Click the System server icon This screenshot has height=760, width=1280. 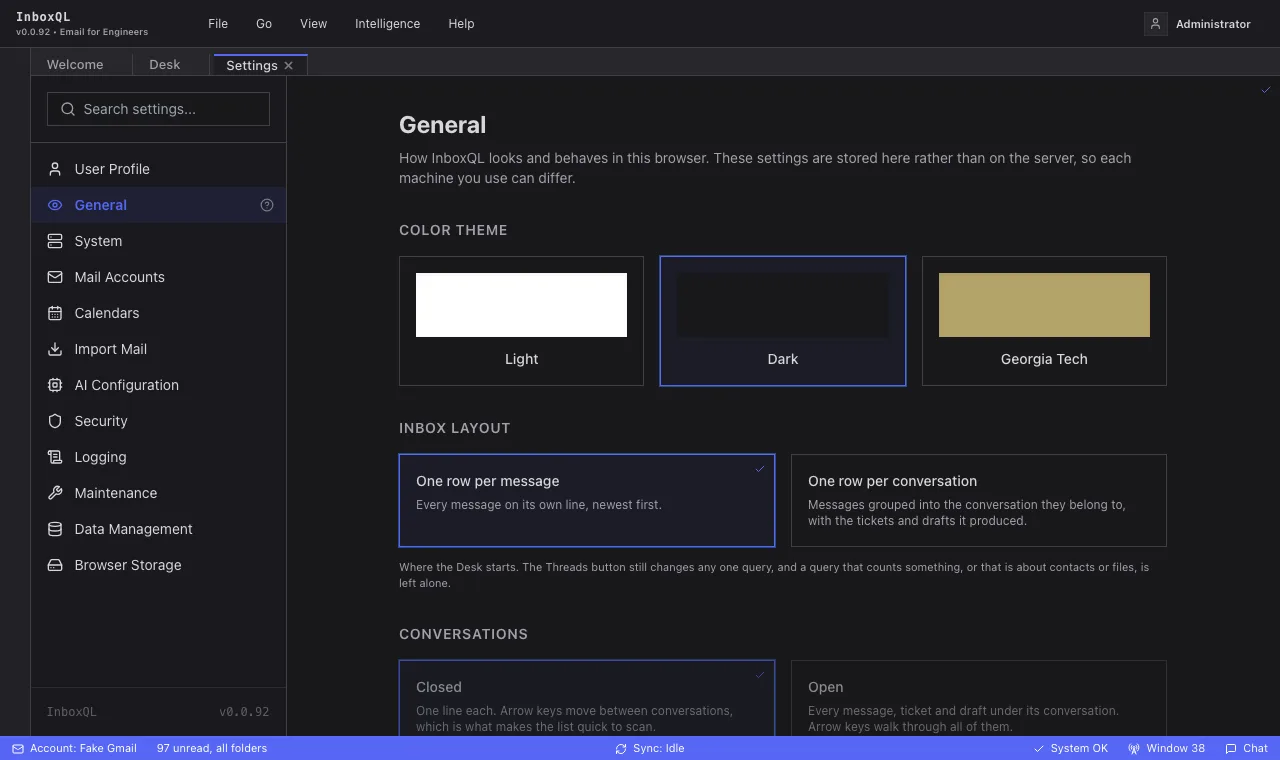(55, 241)
